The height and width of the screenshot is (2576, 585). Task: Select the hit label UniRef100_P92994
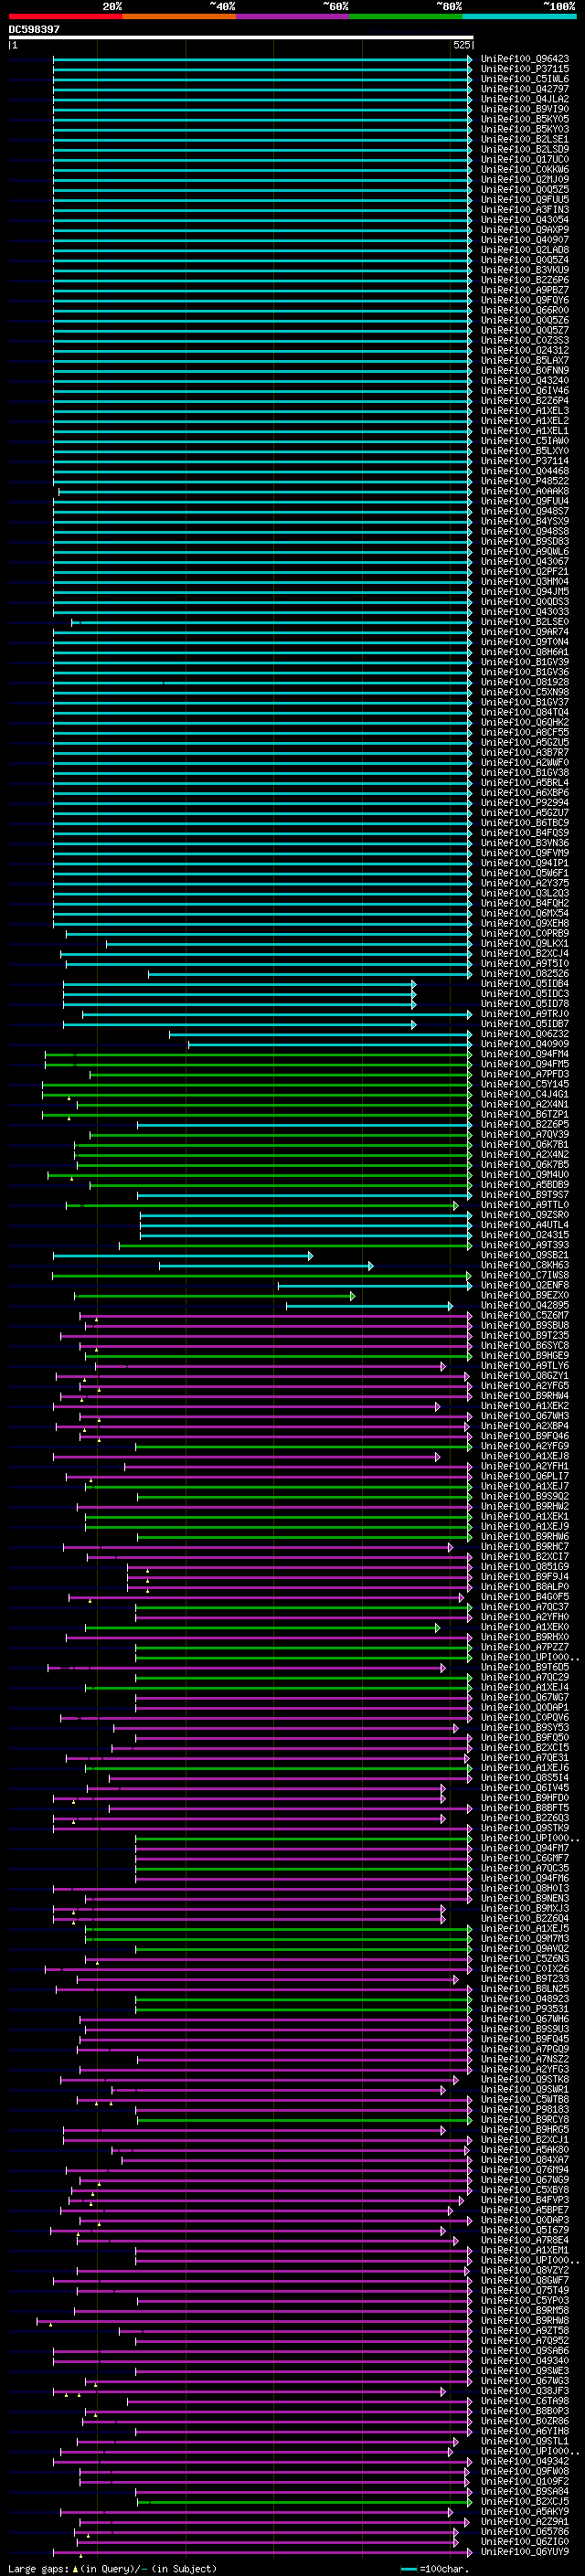(525, 803)
